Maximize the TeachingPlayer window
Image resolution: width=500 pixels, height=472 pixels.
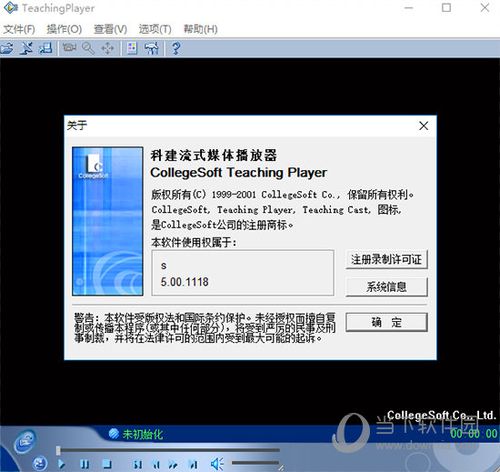446,8
